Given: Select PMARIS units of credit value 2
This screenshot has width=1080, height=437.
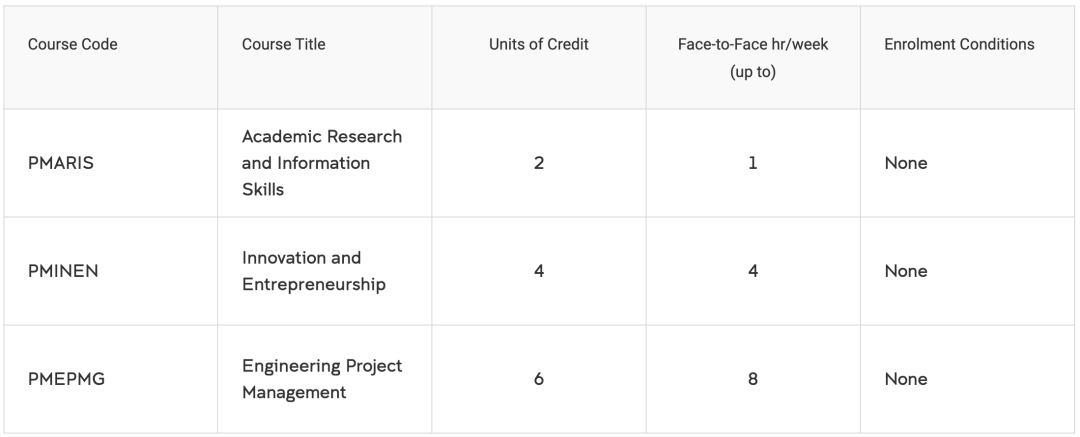Looking at the screenshot, I should coord(539,163).
